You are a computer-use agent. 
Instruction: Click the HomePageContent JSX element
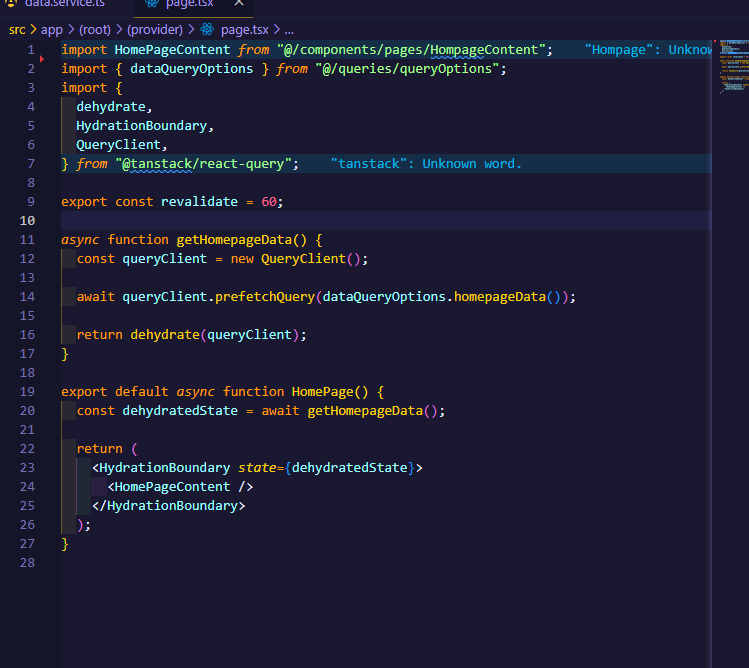tap(180, 487)
